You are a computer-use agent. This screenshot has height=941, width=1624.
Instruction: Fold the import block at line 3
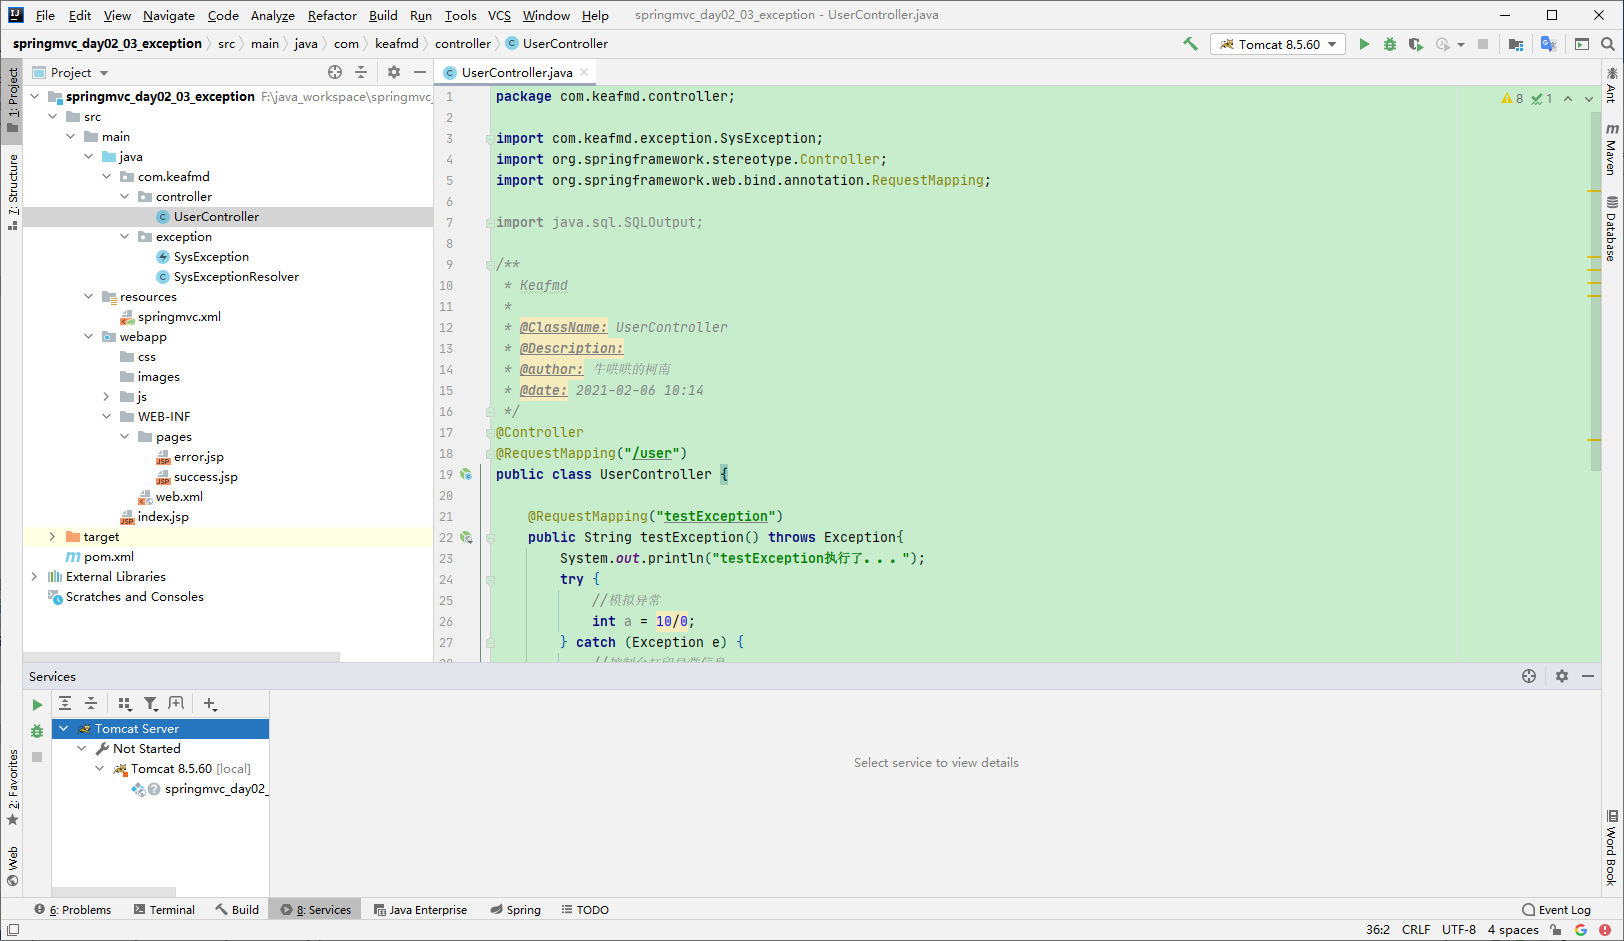(488, 139)
